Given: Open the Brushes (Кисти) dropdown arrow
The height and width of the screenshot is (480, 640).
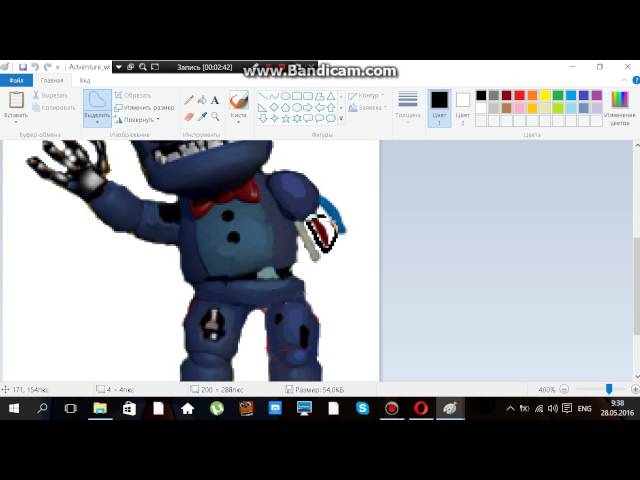Looking at the screenshot, I should [x=239, y=122].
